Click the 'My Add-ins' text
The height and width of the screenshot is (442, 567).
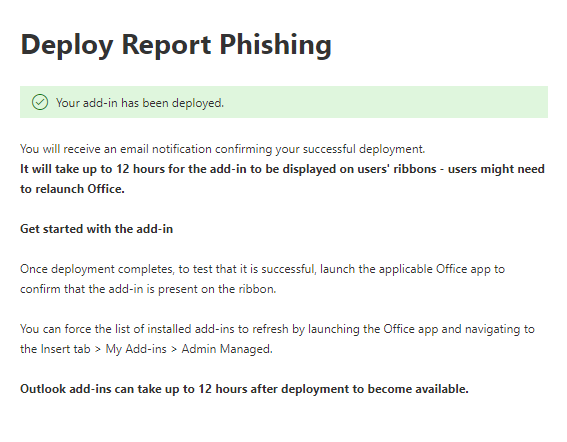tap(136, 349)
